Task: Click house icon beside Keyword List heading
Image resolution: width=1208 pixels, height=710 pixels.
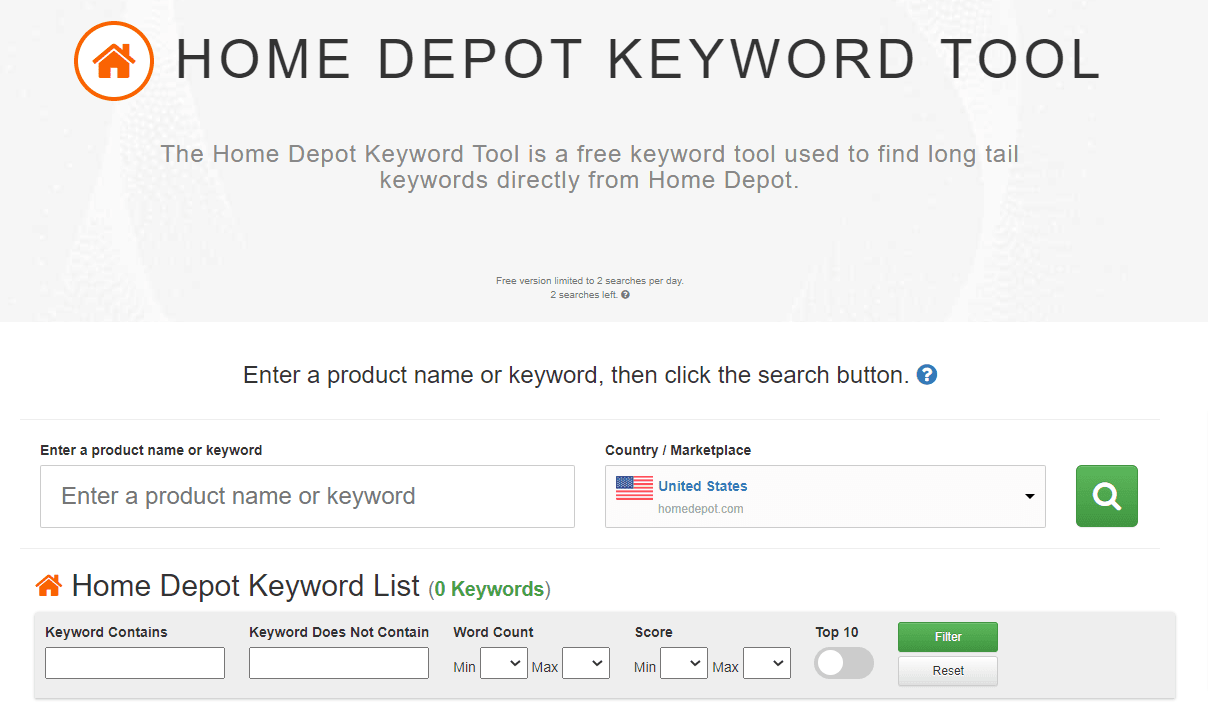Action: point(49,585)
